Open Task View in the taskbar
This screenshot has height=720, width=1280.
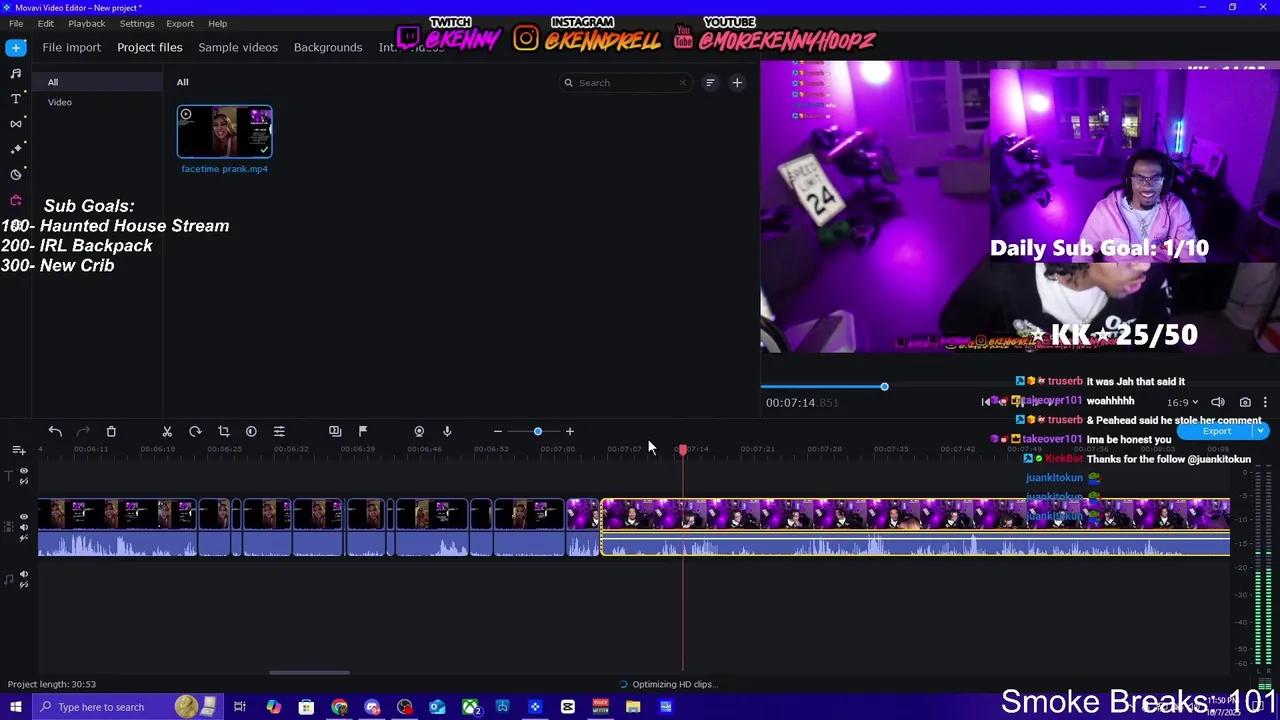[240, 707]
